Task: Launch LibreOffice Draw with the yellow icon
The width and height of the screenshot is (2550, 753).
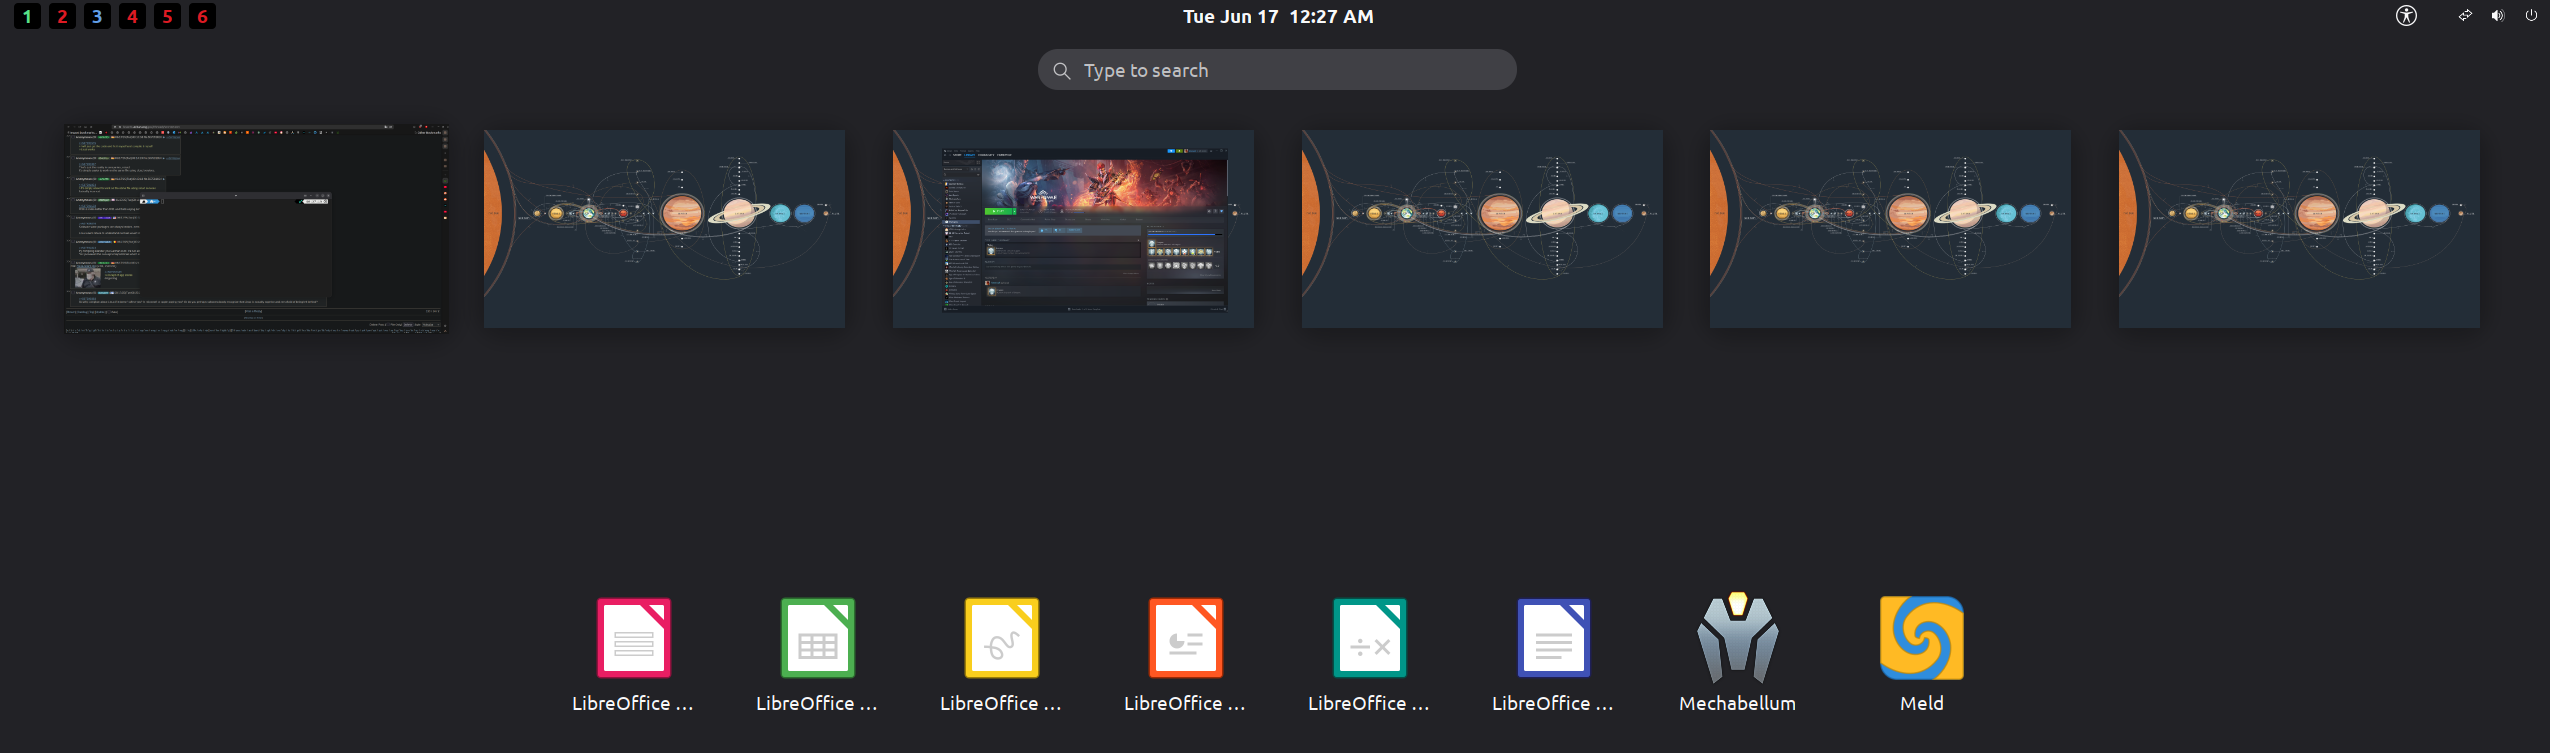Action: click(x=1001, y=638)
